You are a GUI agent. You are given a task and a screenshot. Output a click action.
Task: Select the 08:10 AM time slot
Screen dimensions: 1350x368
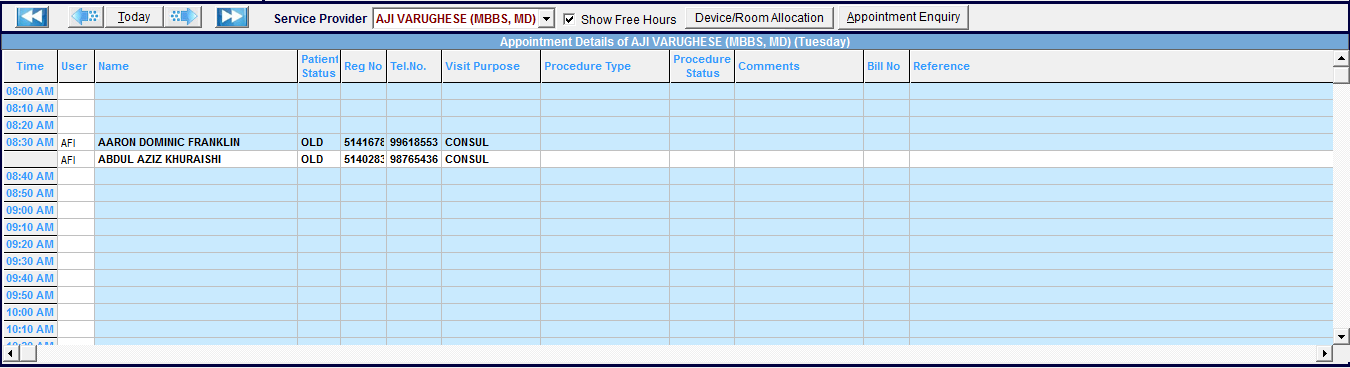30,108
